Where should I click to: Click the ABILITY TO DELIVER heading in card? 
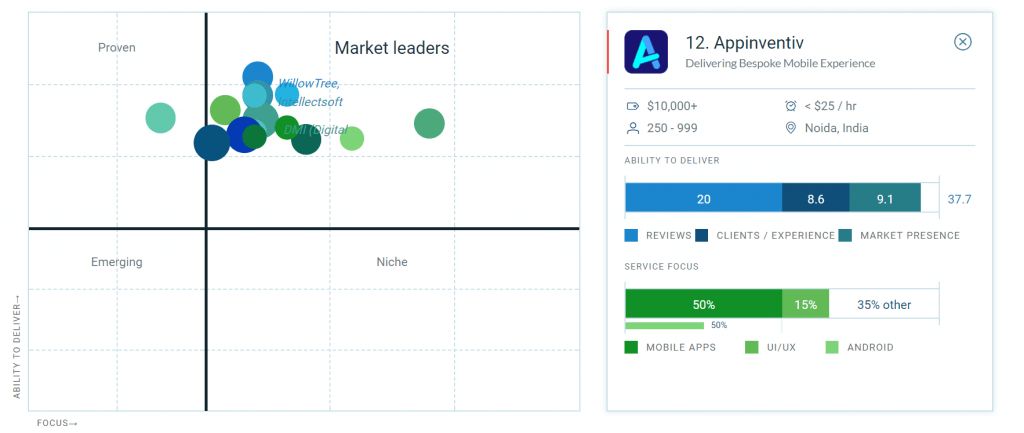[672, 161]
